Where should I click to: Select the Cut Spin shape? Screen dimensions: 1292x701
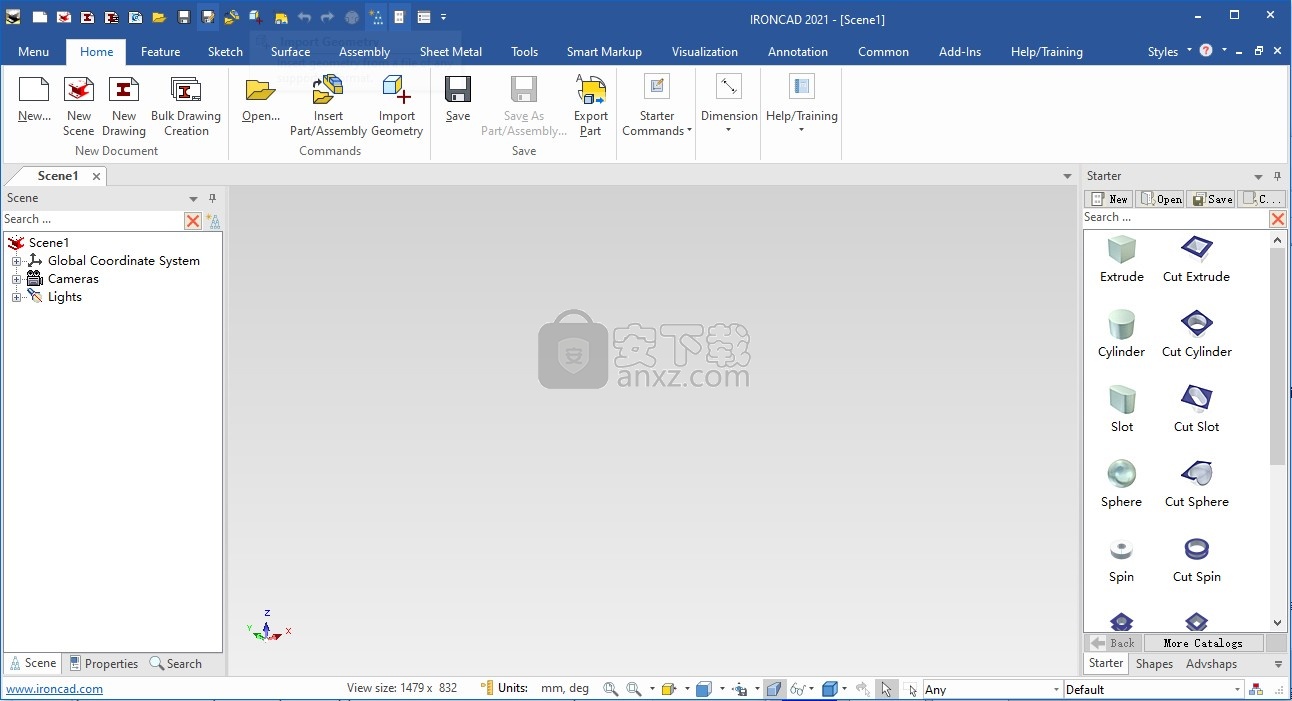(x=1196, y=558)
